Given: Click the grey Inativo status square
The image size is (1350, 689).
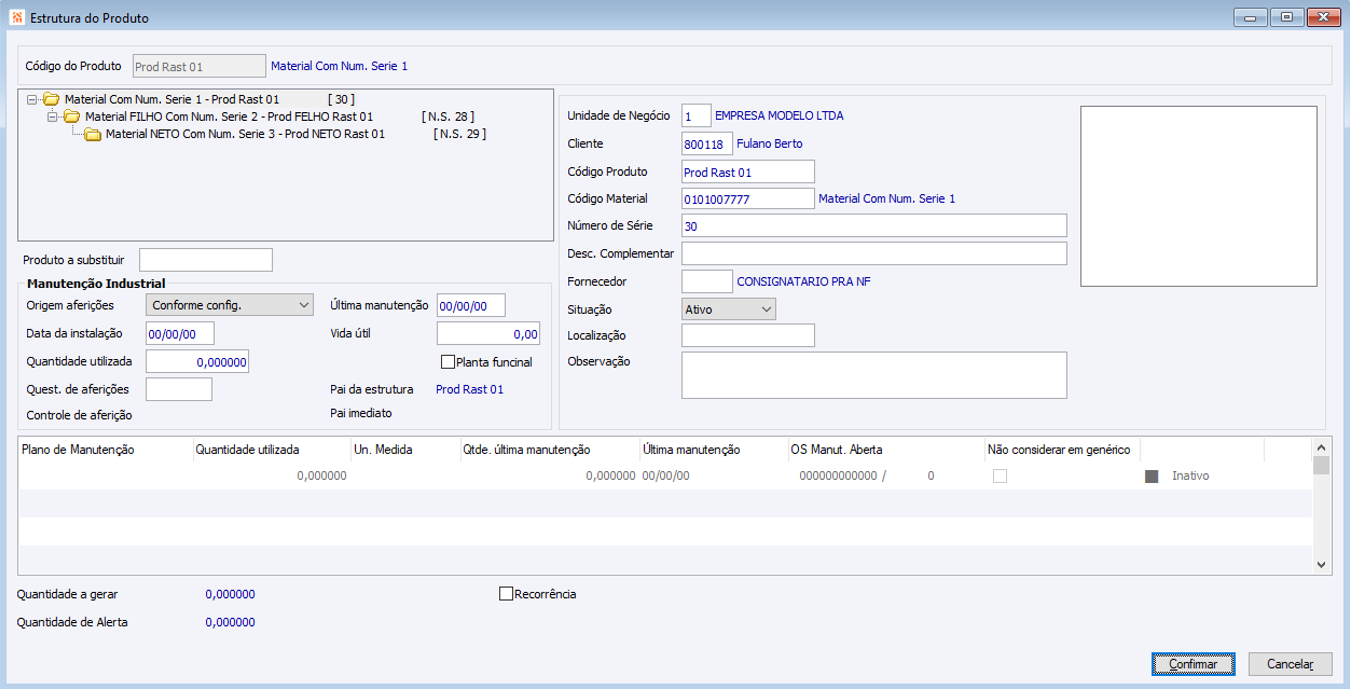Looking at the screenshot, I should [x=1151, y=476].
